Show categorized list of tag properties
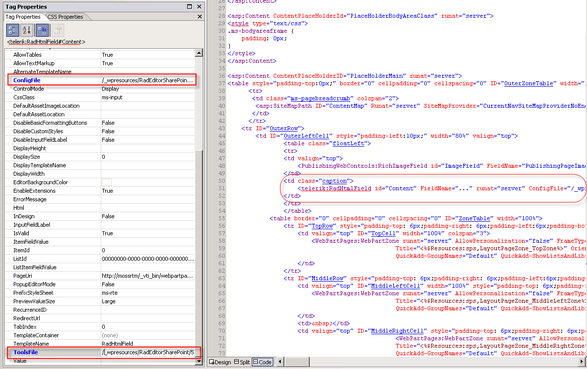 (x=12, y=30)
